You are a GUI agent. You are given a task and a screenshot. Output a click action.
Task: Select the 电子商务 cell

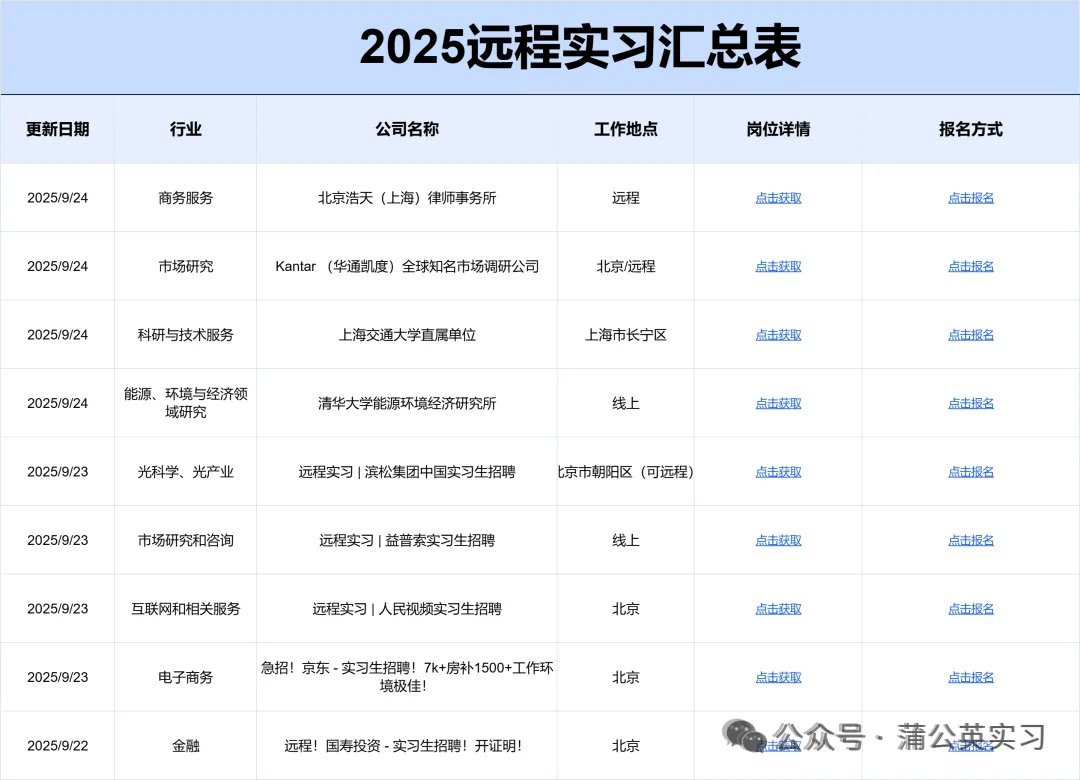(186, 677)
